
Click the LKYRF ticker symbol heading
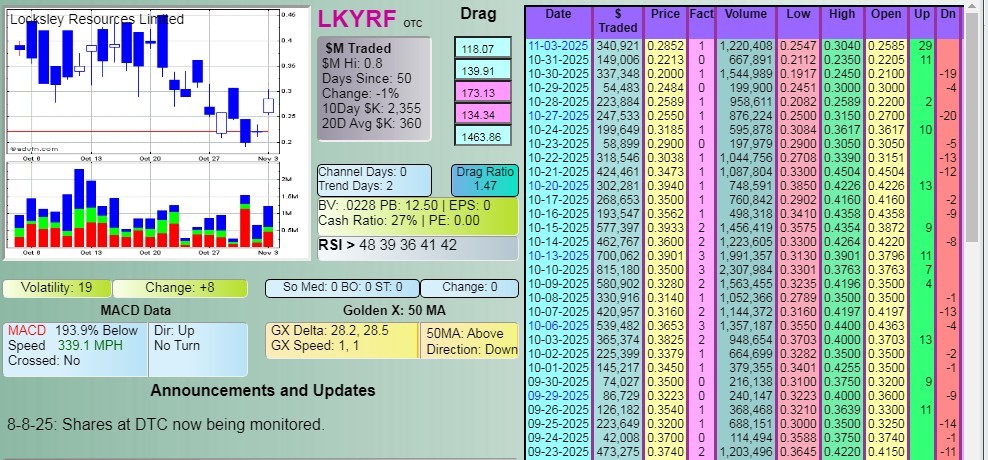click(x=358, y=18)
